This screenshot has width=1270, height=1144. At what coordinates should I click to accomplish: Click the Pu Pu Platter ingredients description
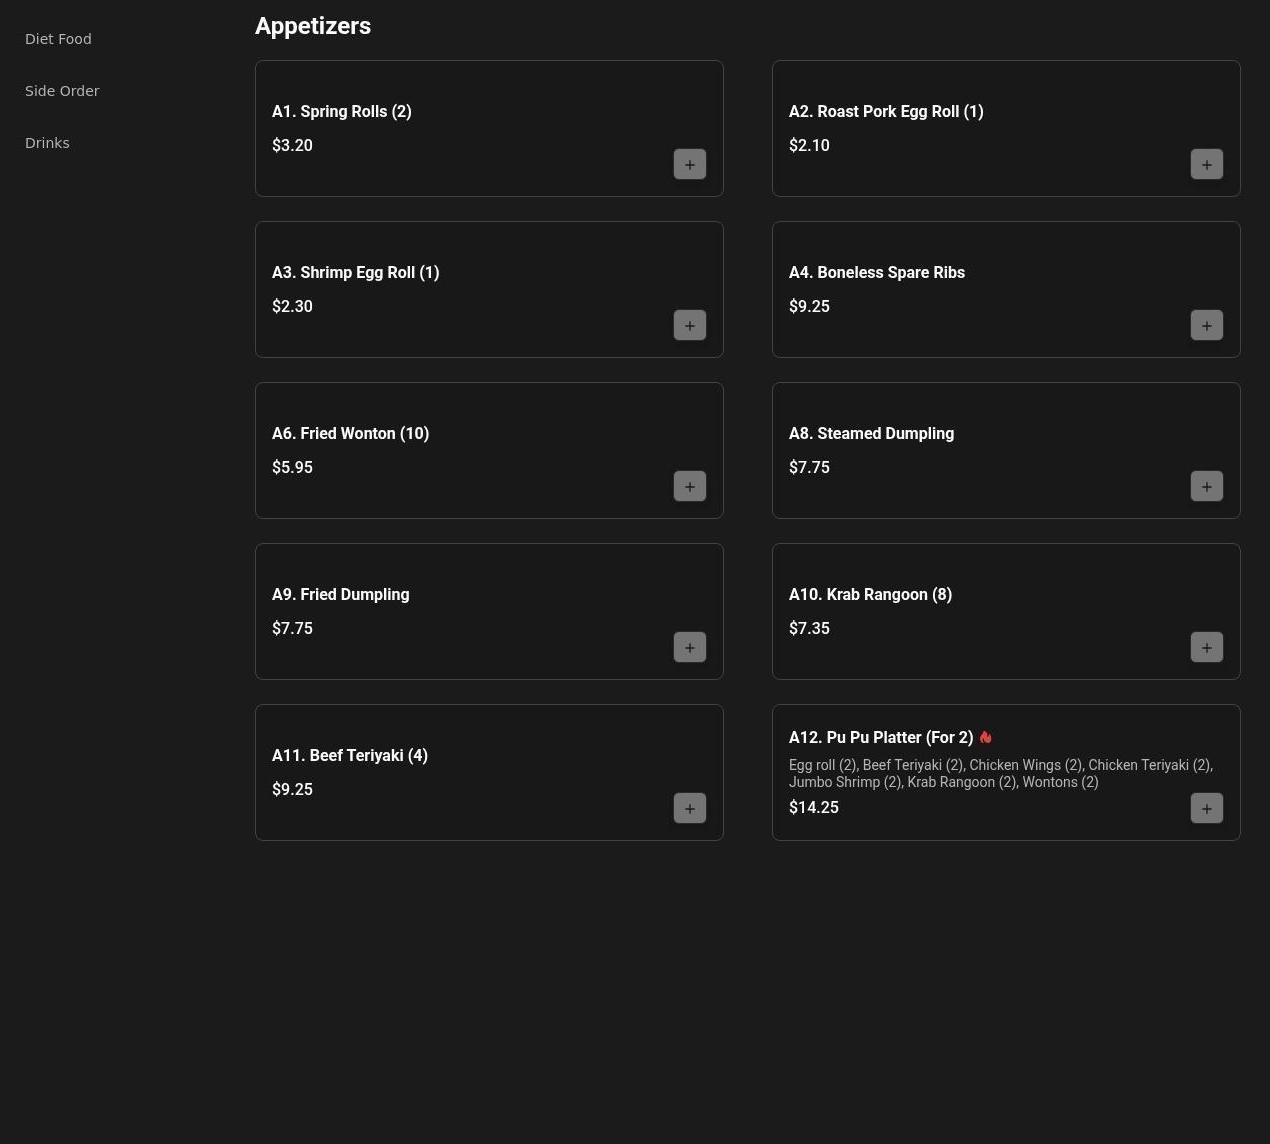1000,774
